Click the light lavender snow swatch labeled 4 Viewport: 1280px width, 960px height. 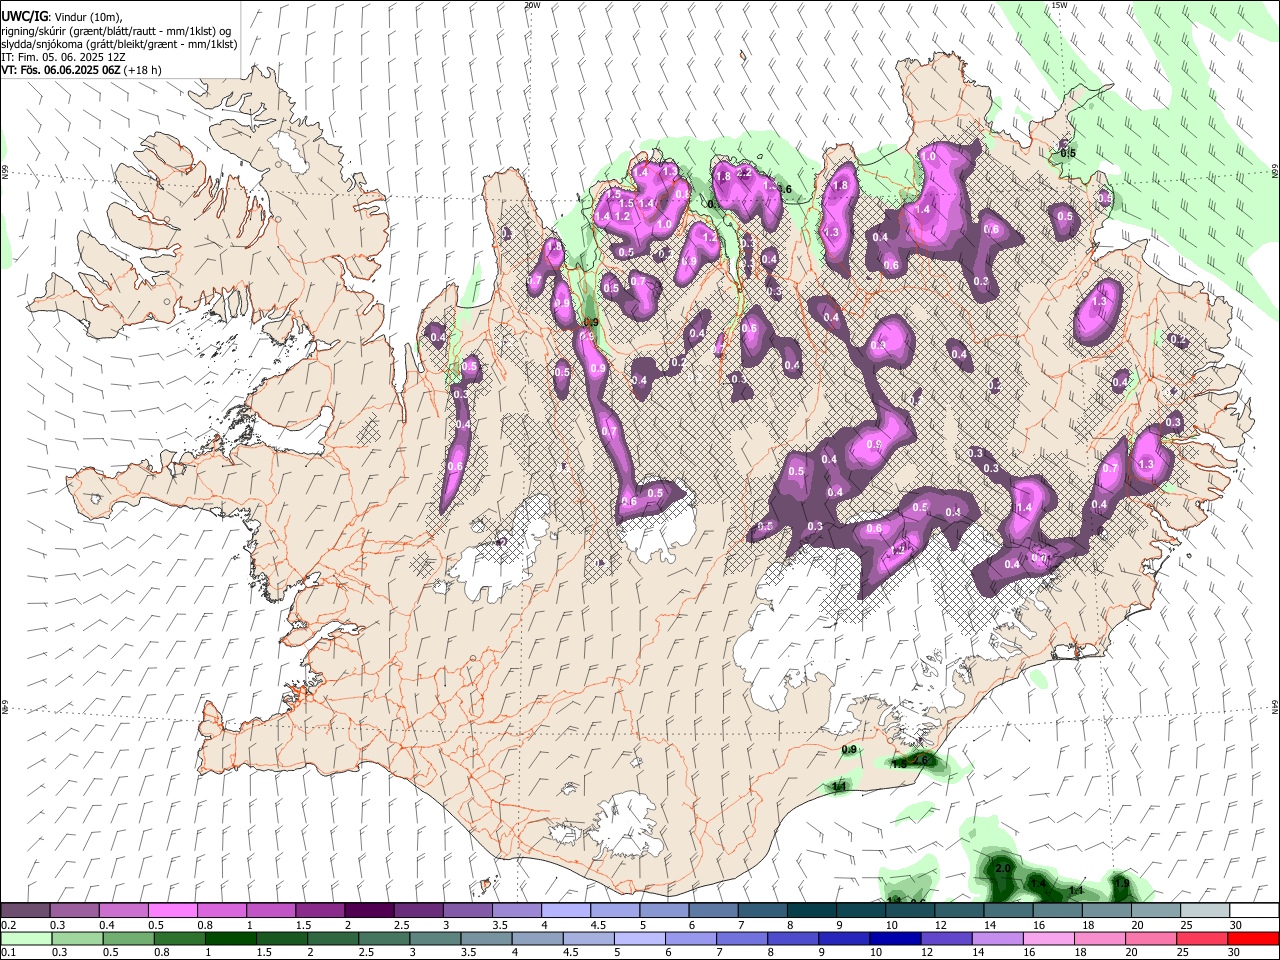(x=566, y=911)
